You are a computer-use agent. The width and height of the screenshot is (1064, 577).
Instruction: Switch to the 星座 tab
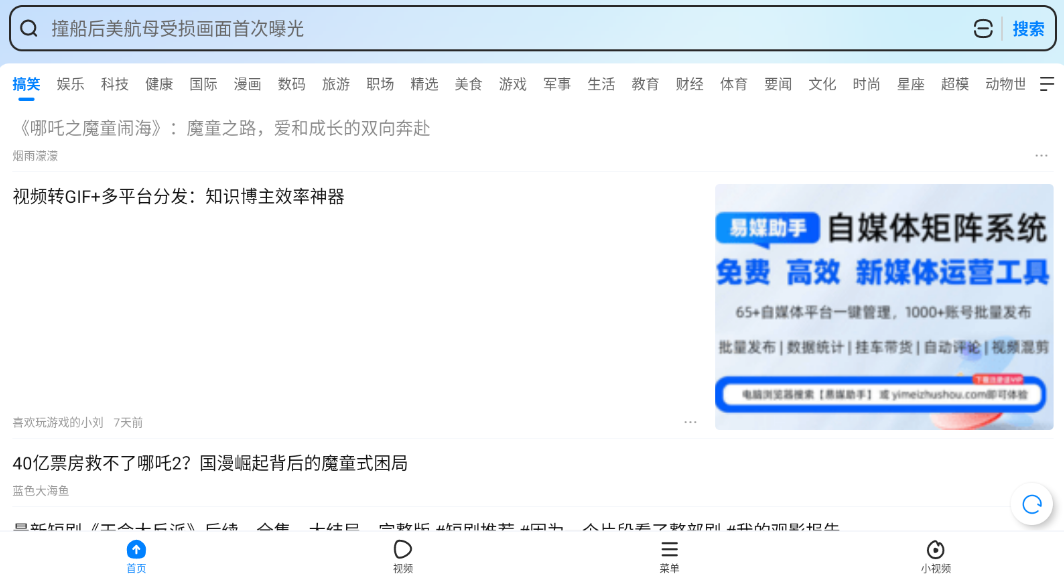[911, 84]
